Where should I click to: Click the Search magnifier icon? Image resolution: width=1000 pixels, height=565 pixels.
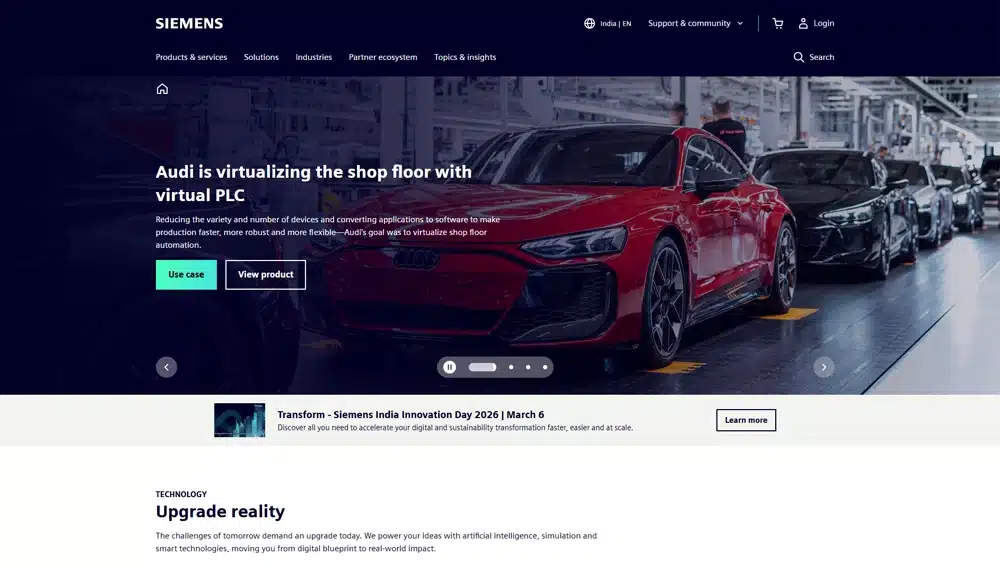(x=798, y=57)
